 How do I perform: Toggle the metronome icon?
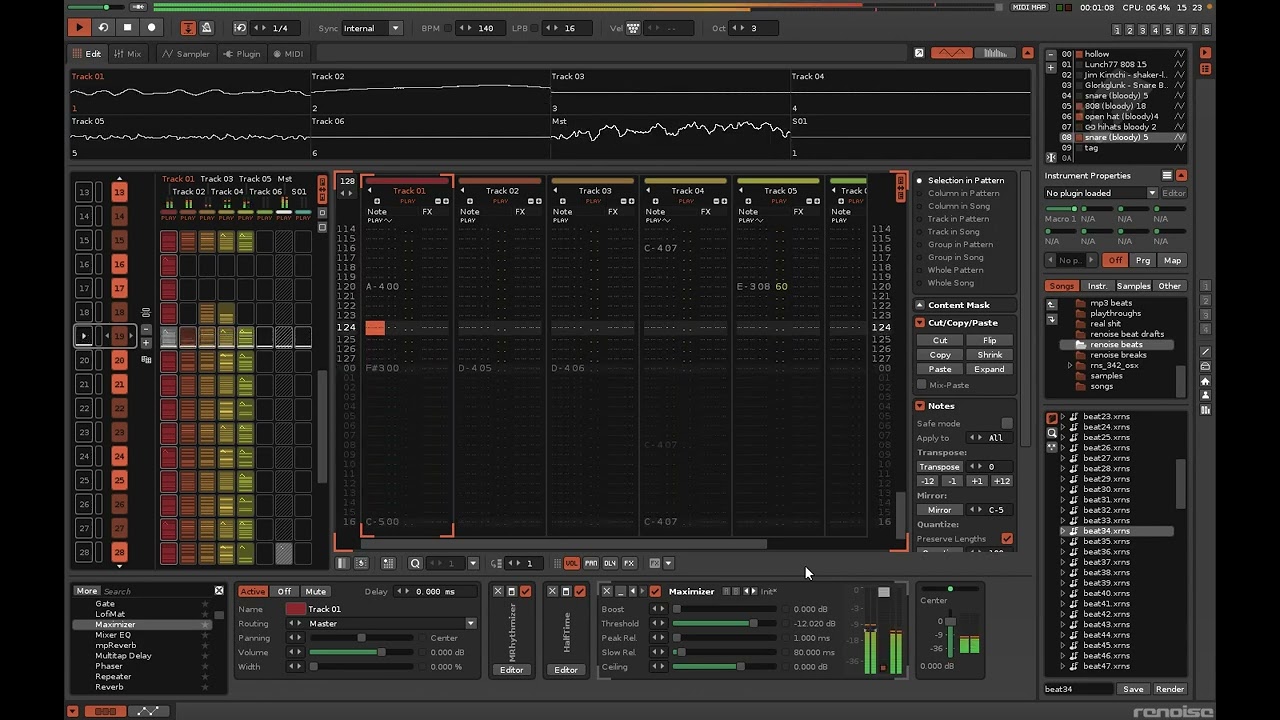coord(206,28)
